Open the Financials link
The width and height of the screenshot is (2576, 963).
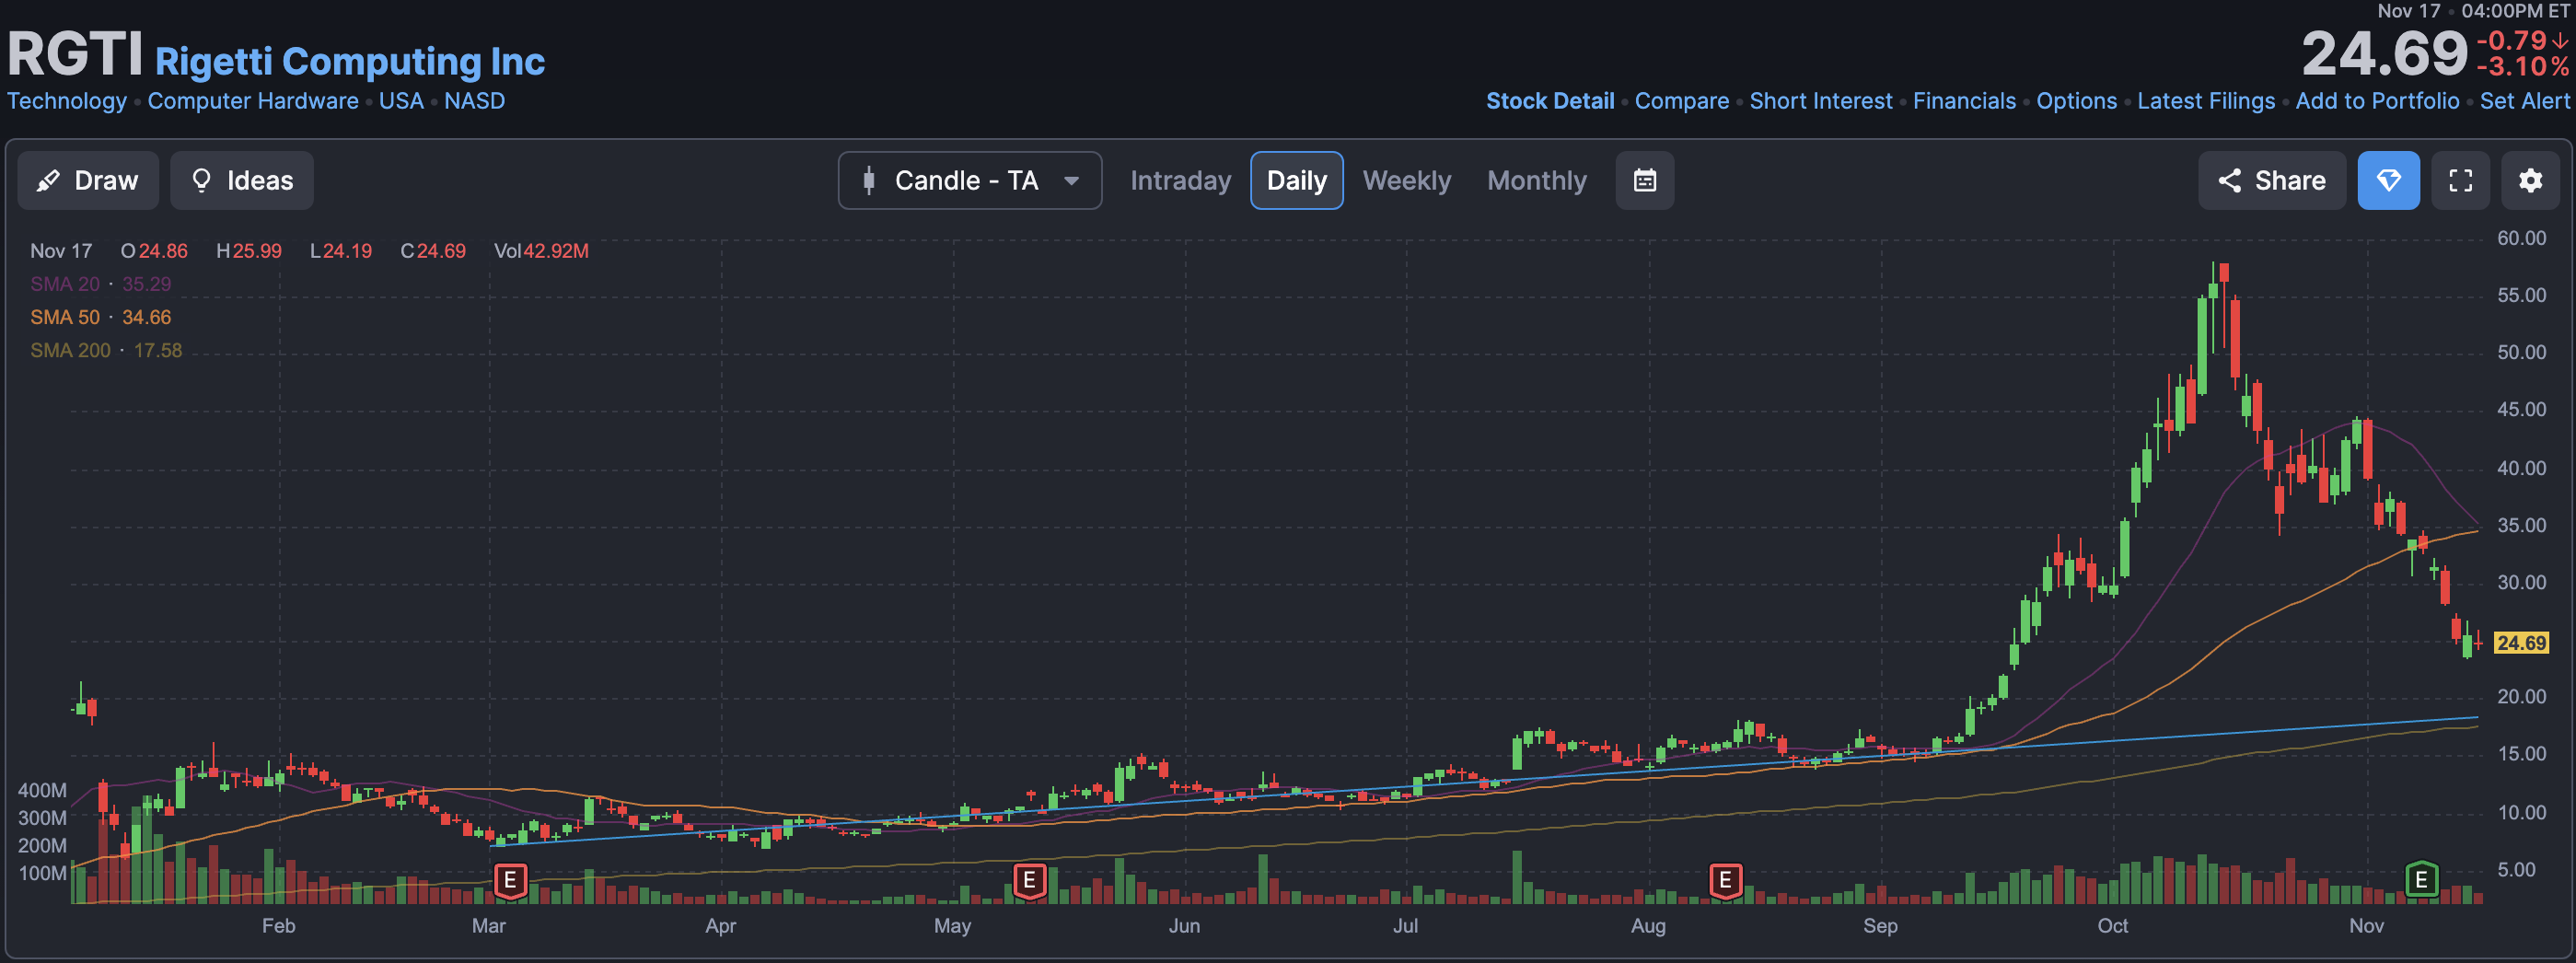click(x=1964, y=101)
